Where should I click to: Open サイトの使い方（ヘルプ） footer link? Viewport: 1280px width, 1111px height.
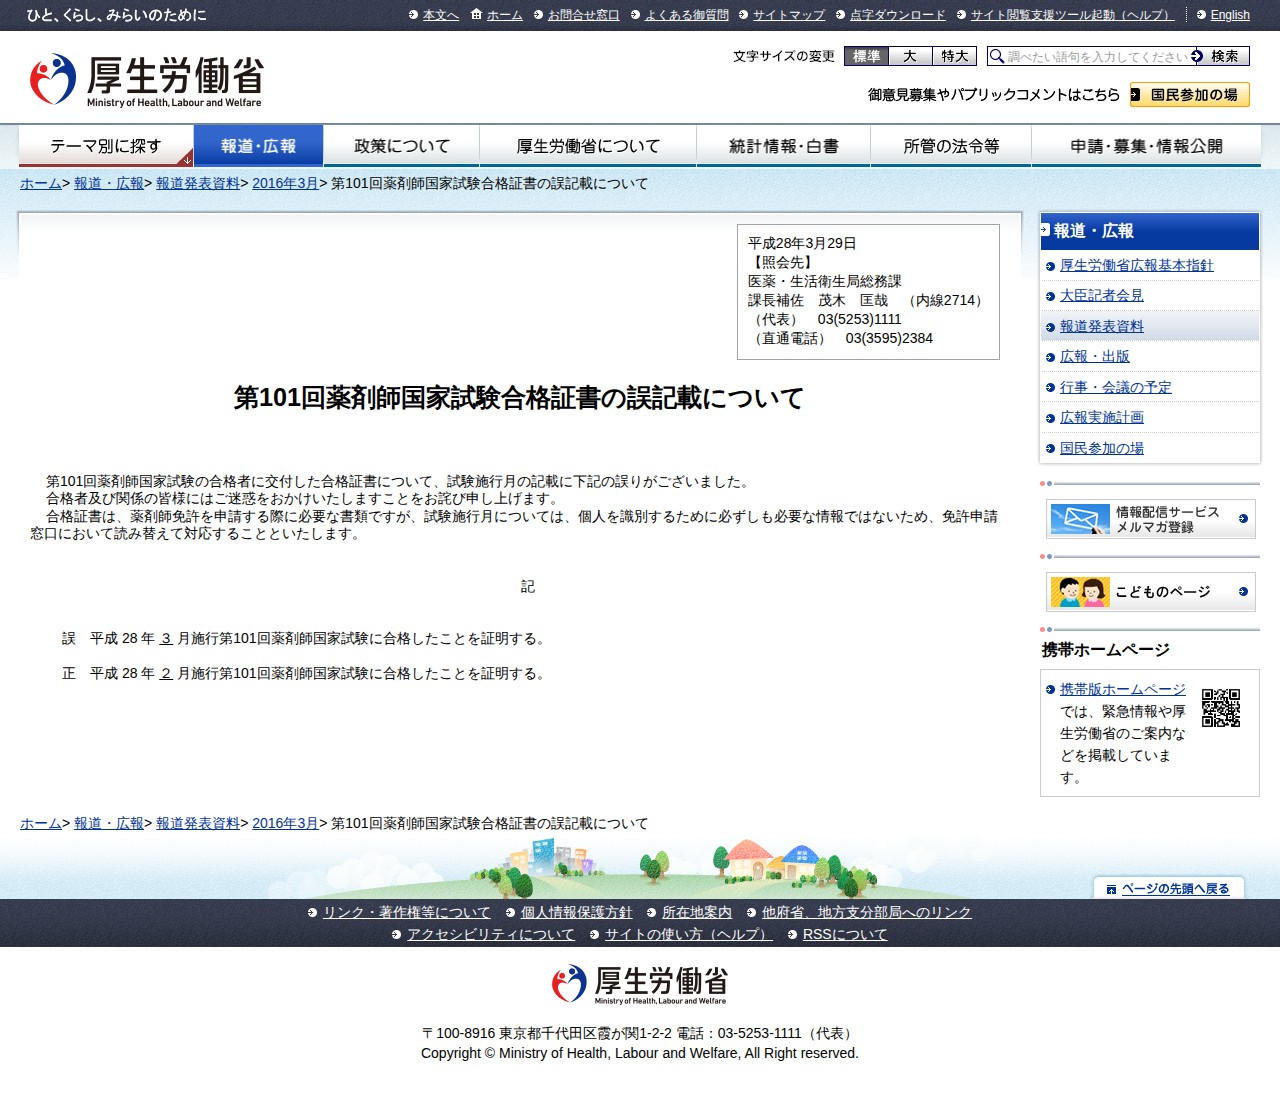click(x=689, y=934)
